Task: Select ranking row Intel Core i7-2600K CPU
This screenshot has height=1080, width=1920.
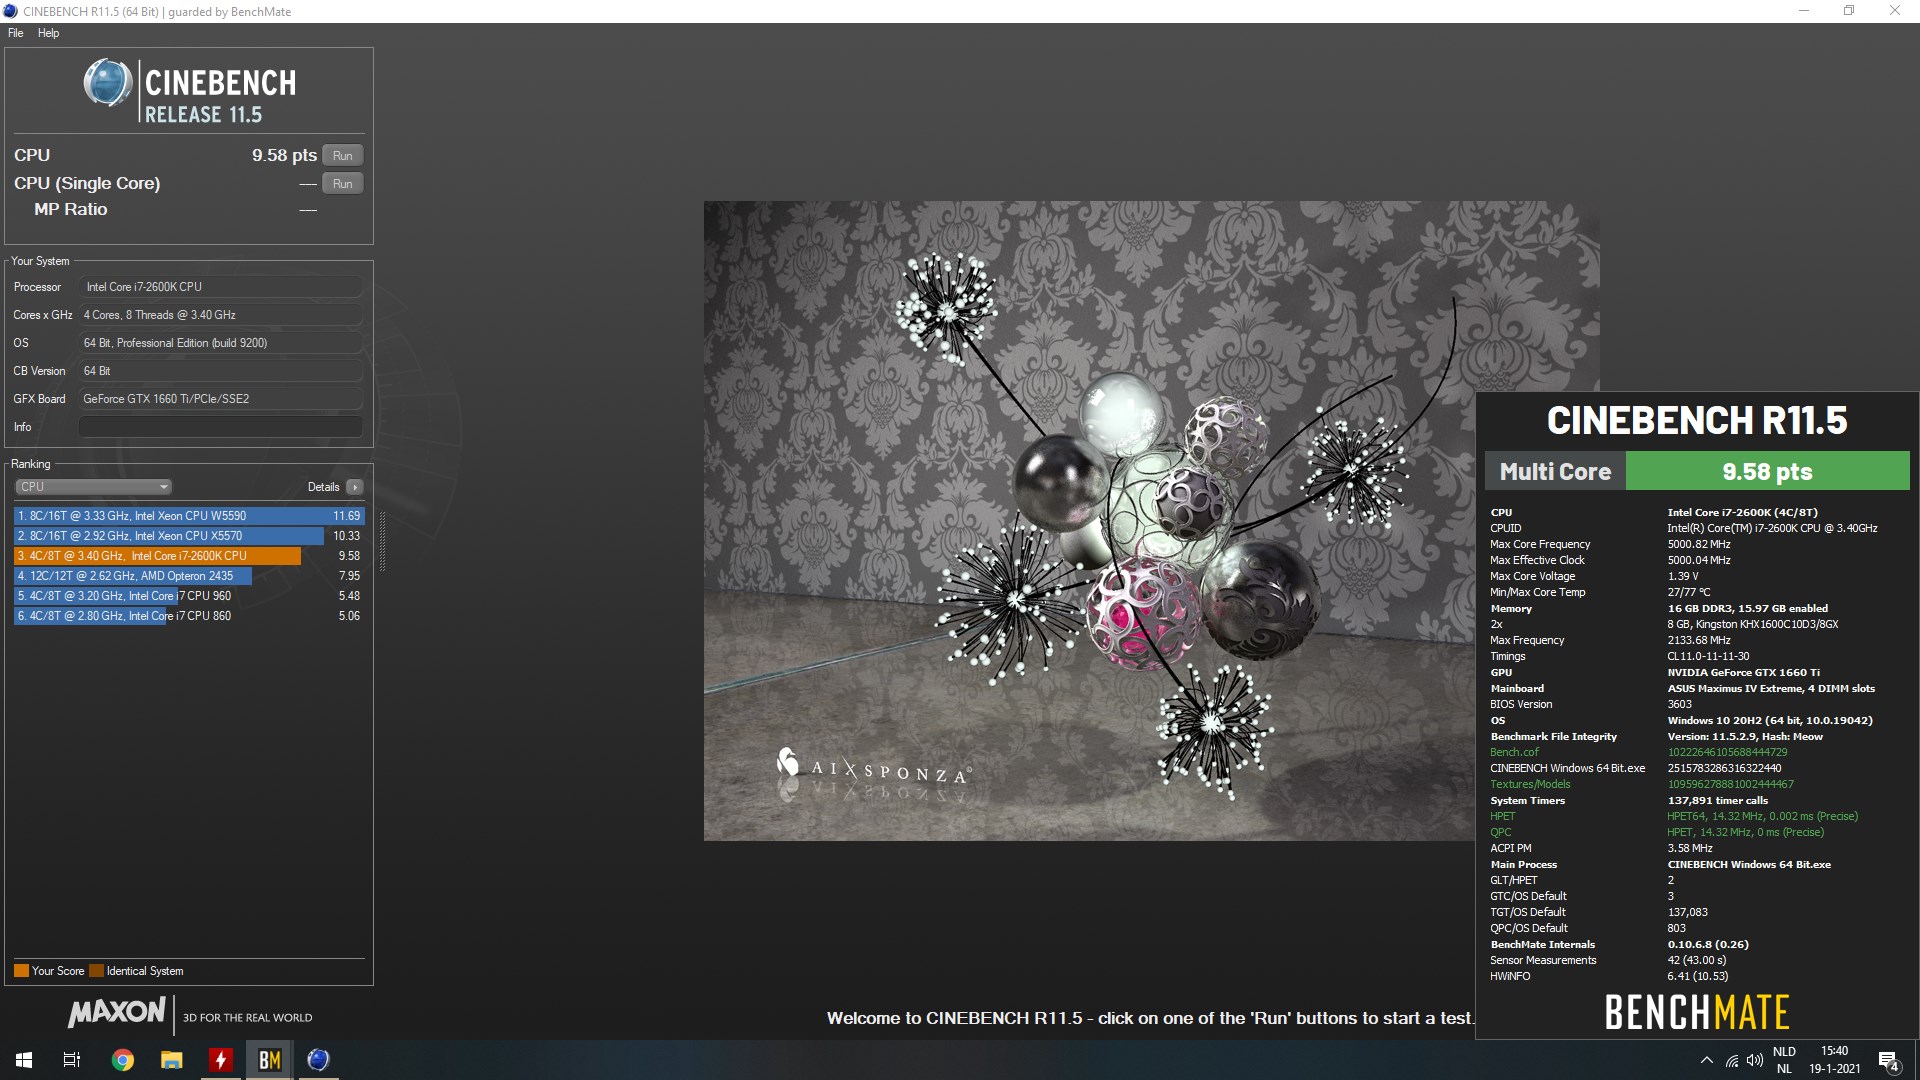Action: pos(189,556)
